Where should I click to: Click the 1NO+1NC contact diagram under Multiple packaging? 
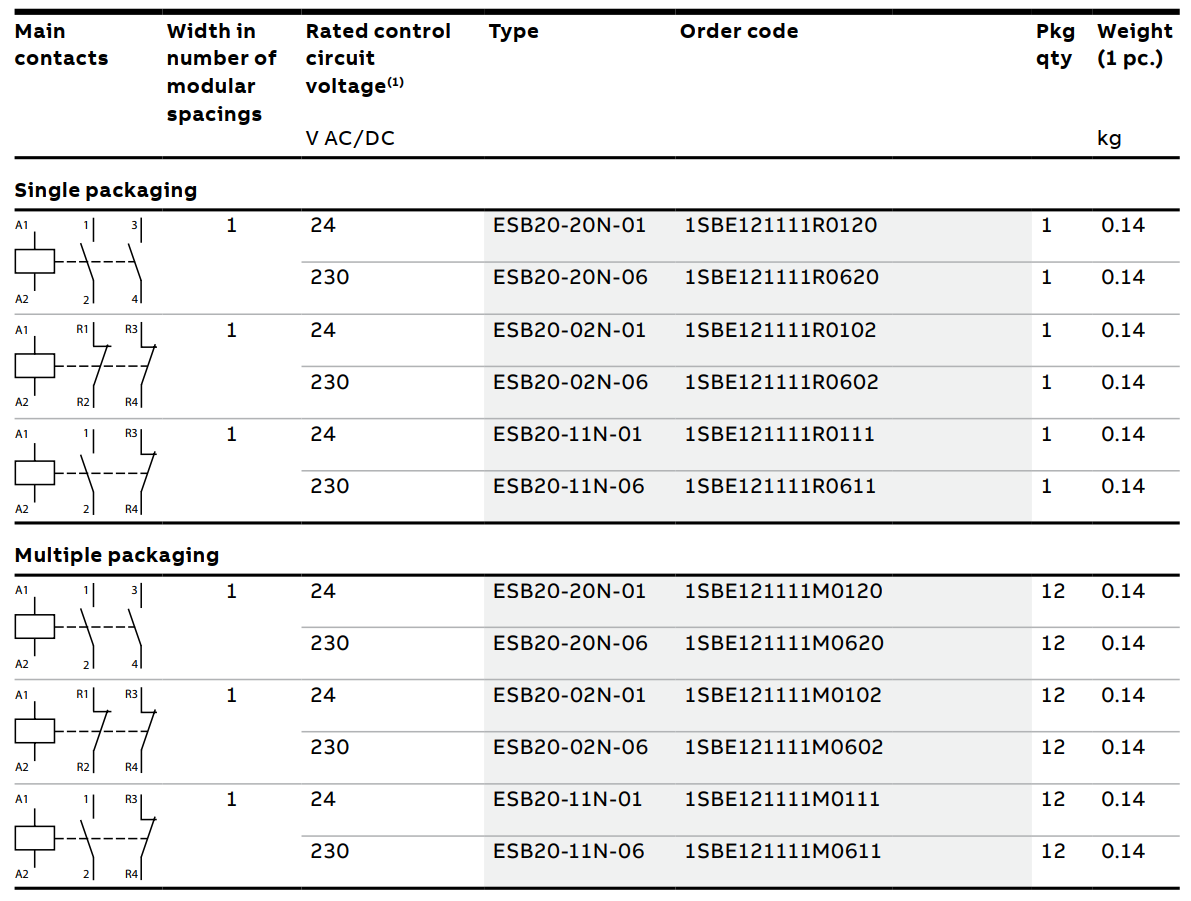click(x=86, y=836)
